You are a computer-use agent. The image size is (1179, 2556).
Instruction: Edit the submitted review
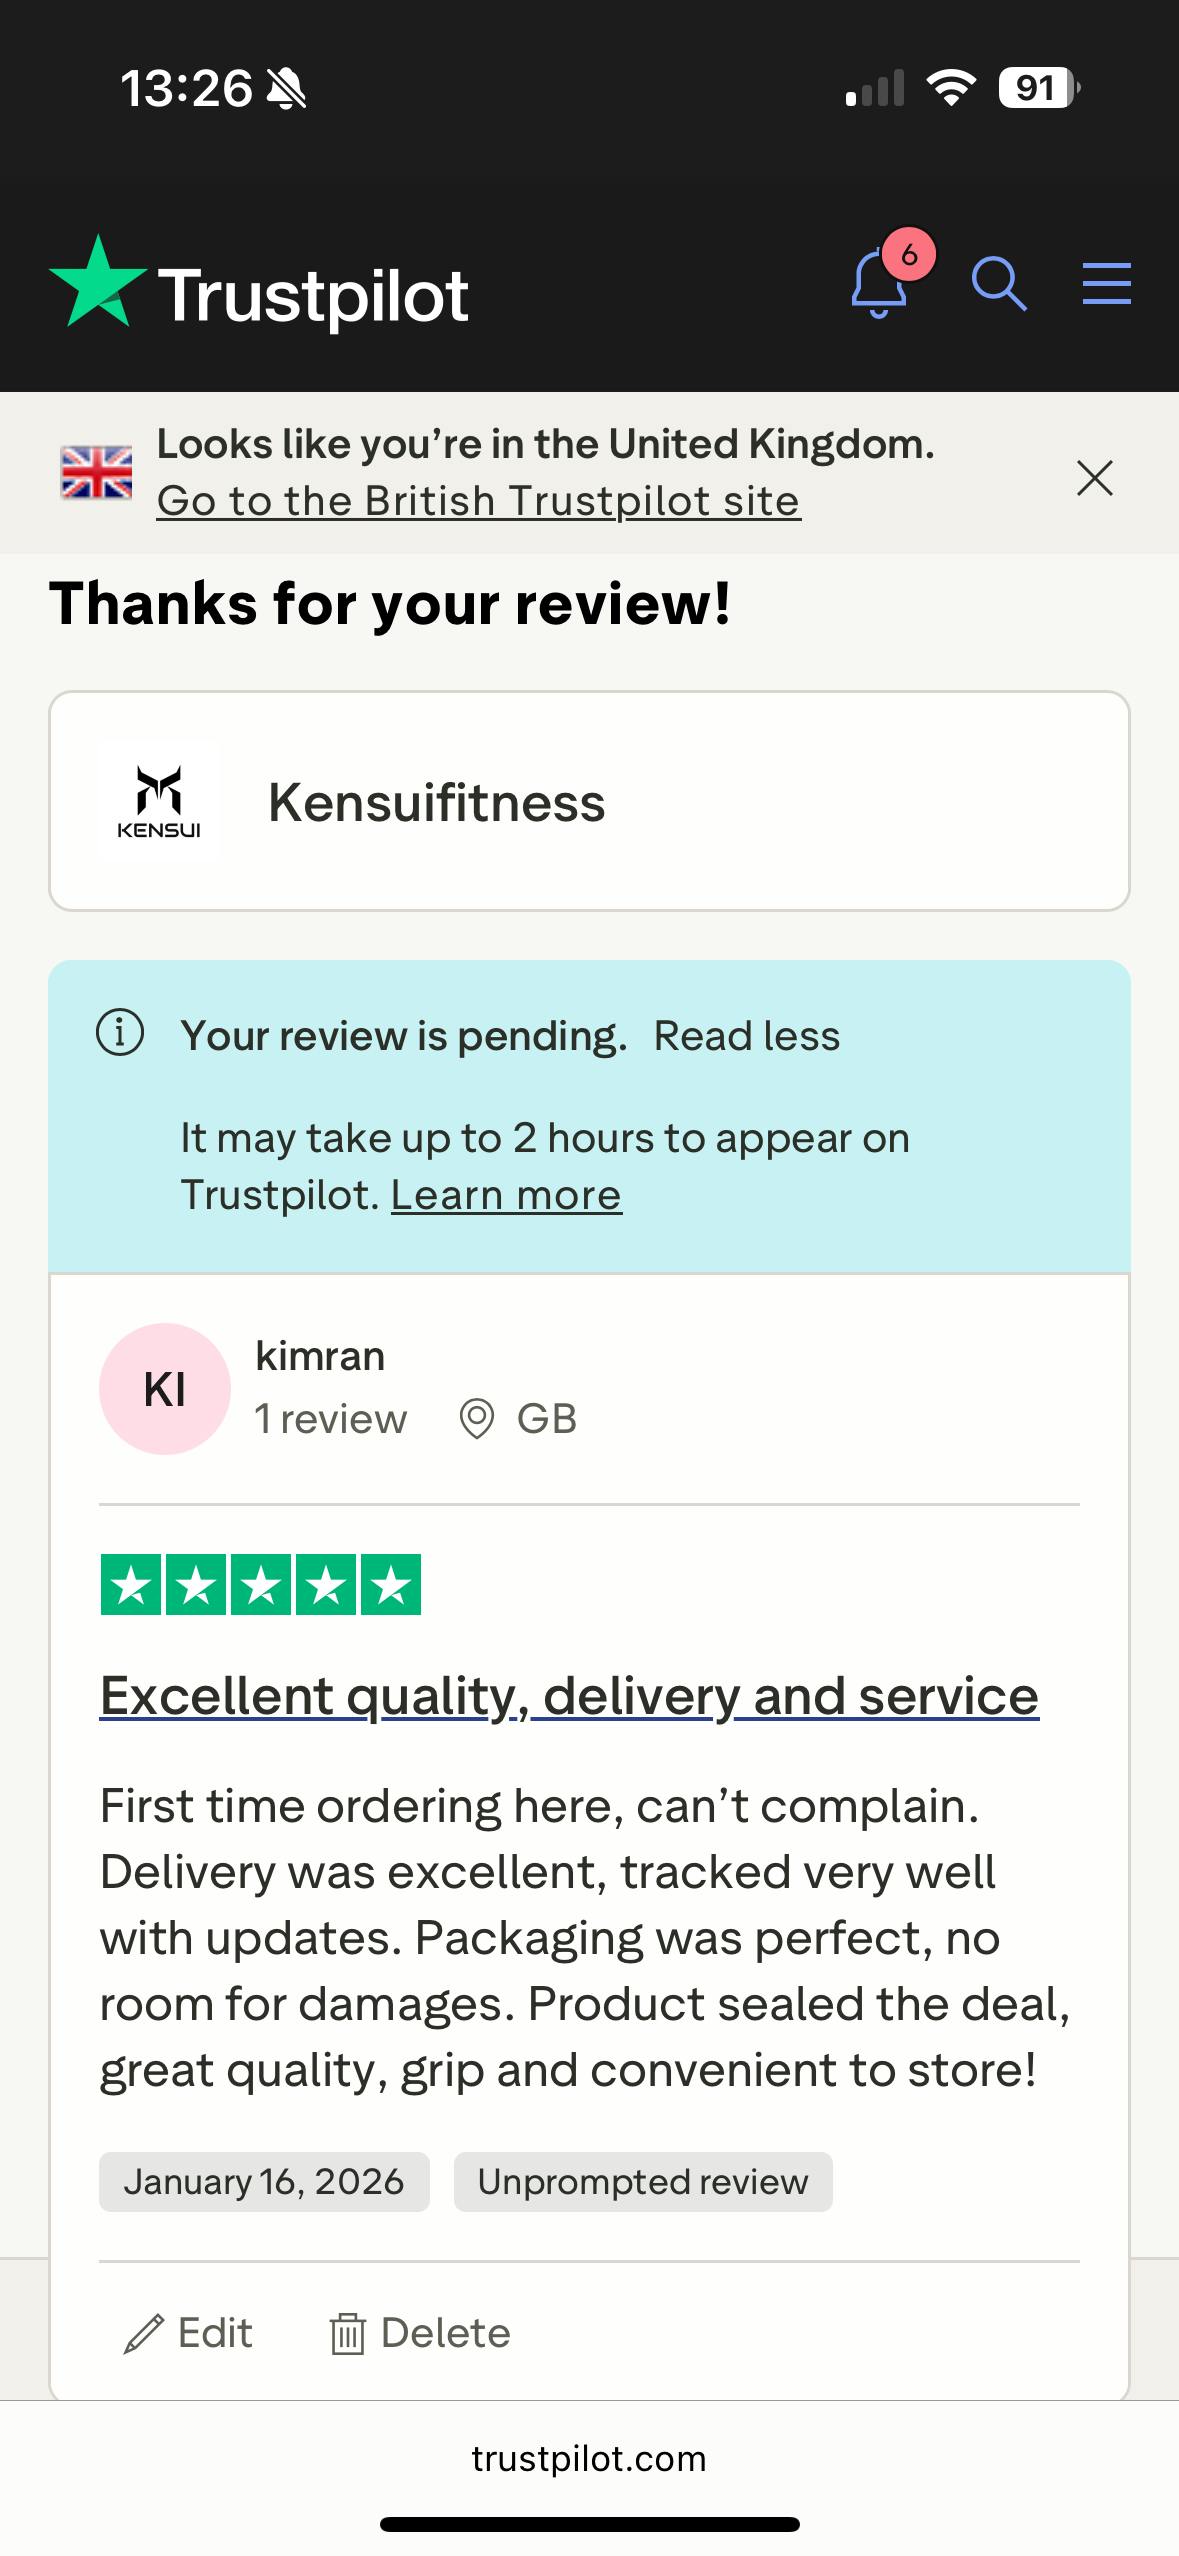click(x=189, y=2333)
